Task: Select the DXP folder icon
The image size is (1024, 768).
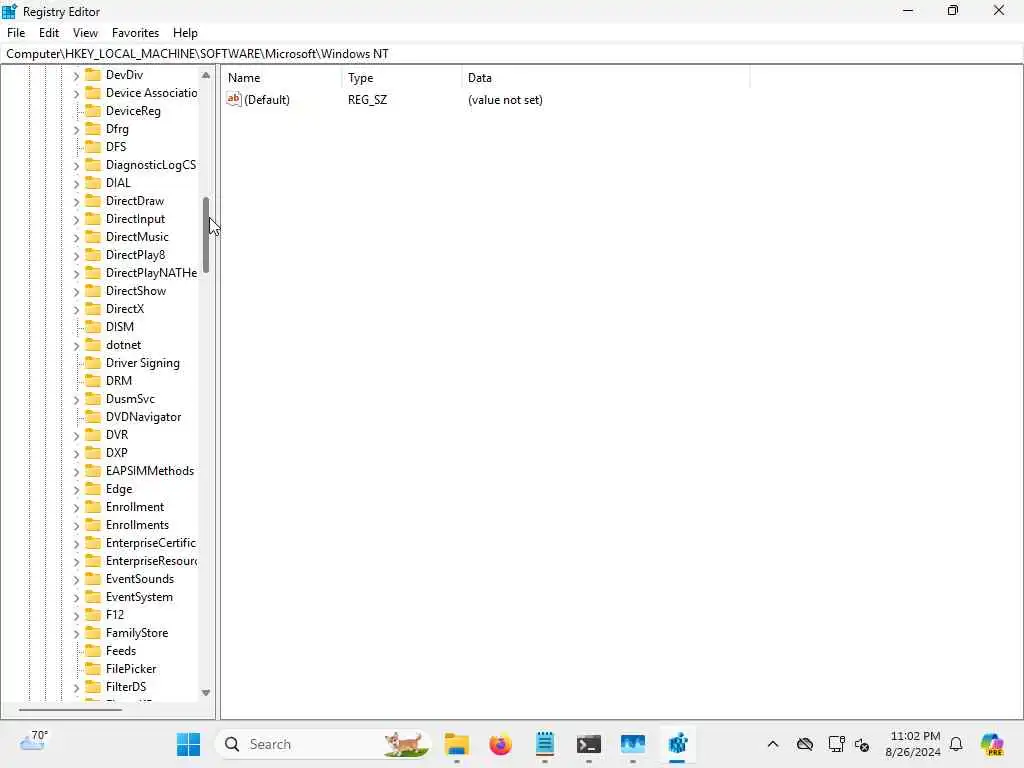Action: tap(93, 452)
